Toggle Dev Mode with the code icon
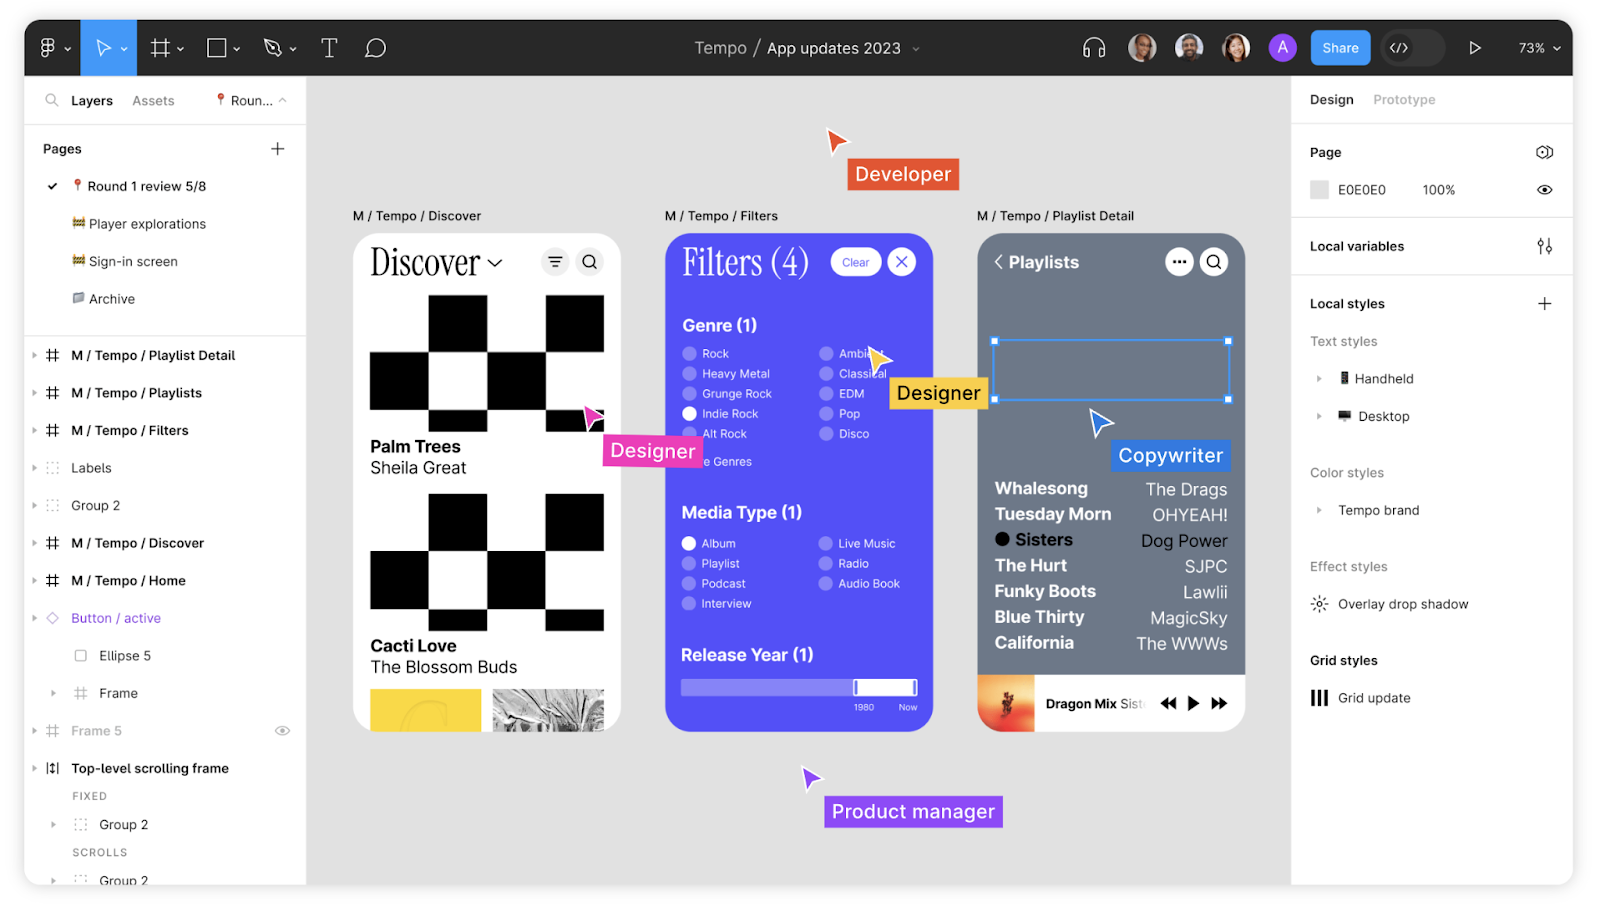This screenshot has height=915, width=1600. pos(1400,47)
